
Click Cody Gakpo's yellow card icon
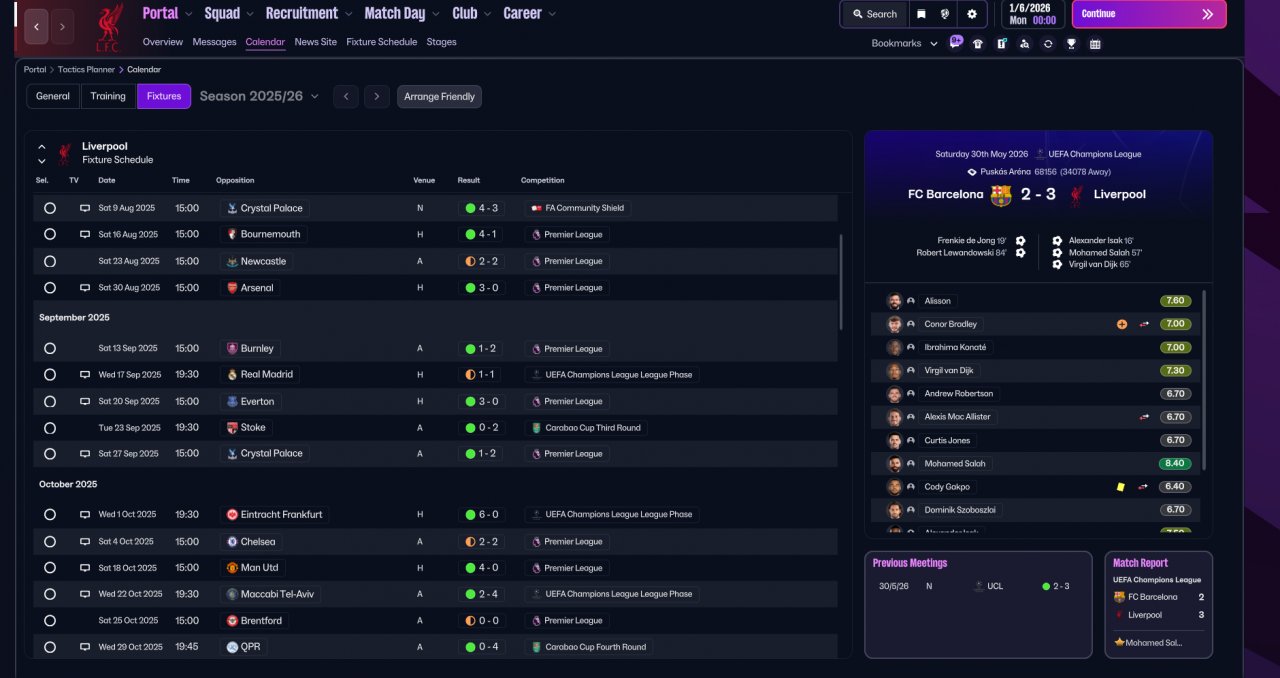(x=1121, y=487)
